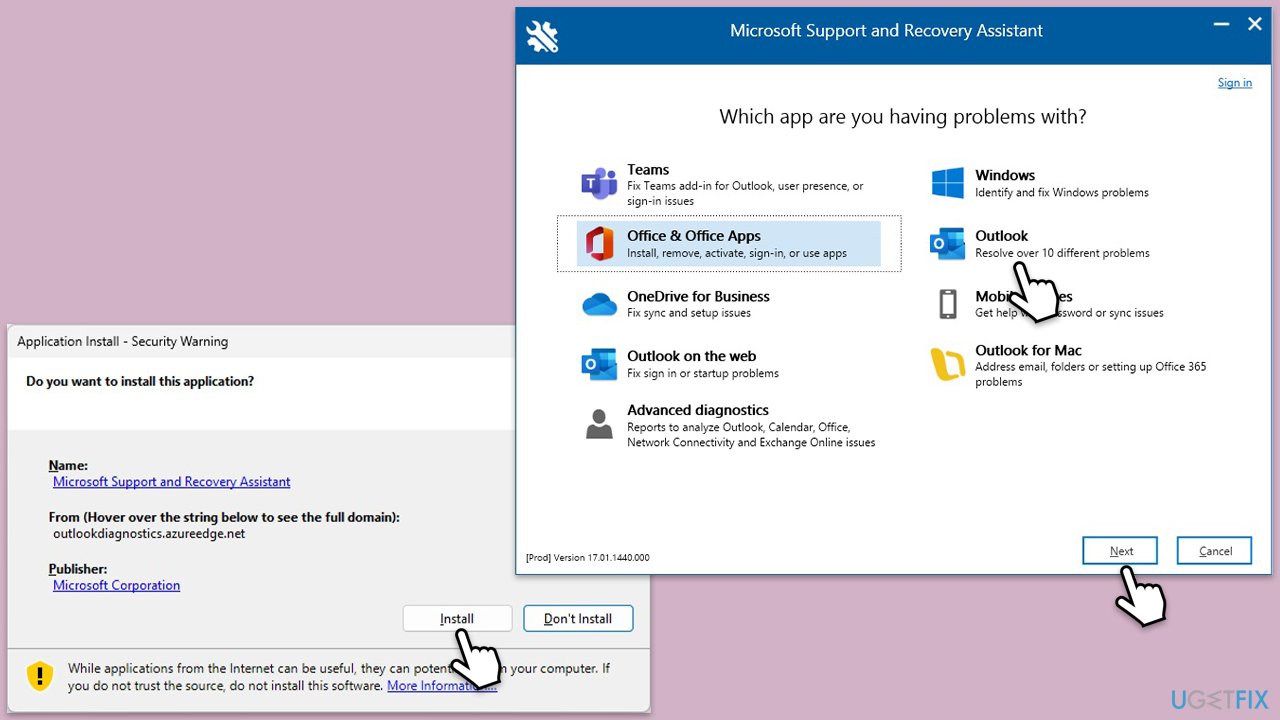
Task: Click 'Identify and fix Windows problems' description
Action: pyautogui.click(x=1062, y=193)
